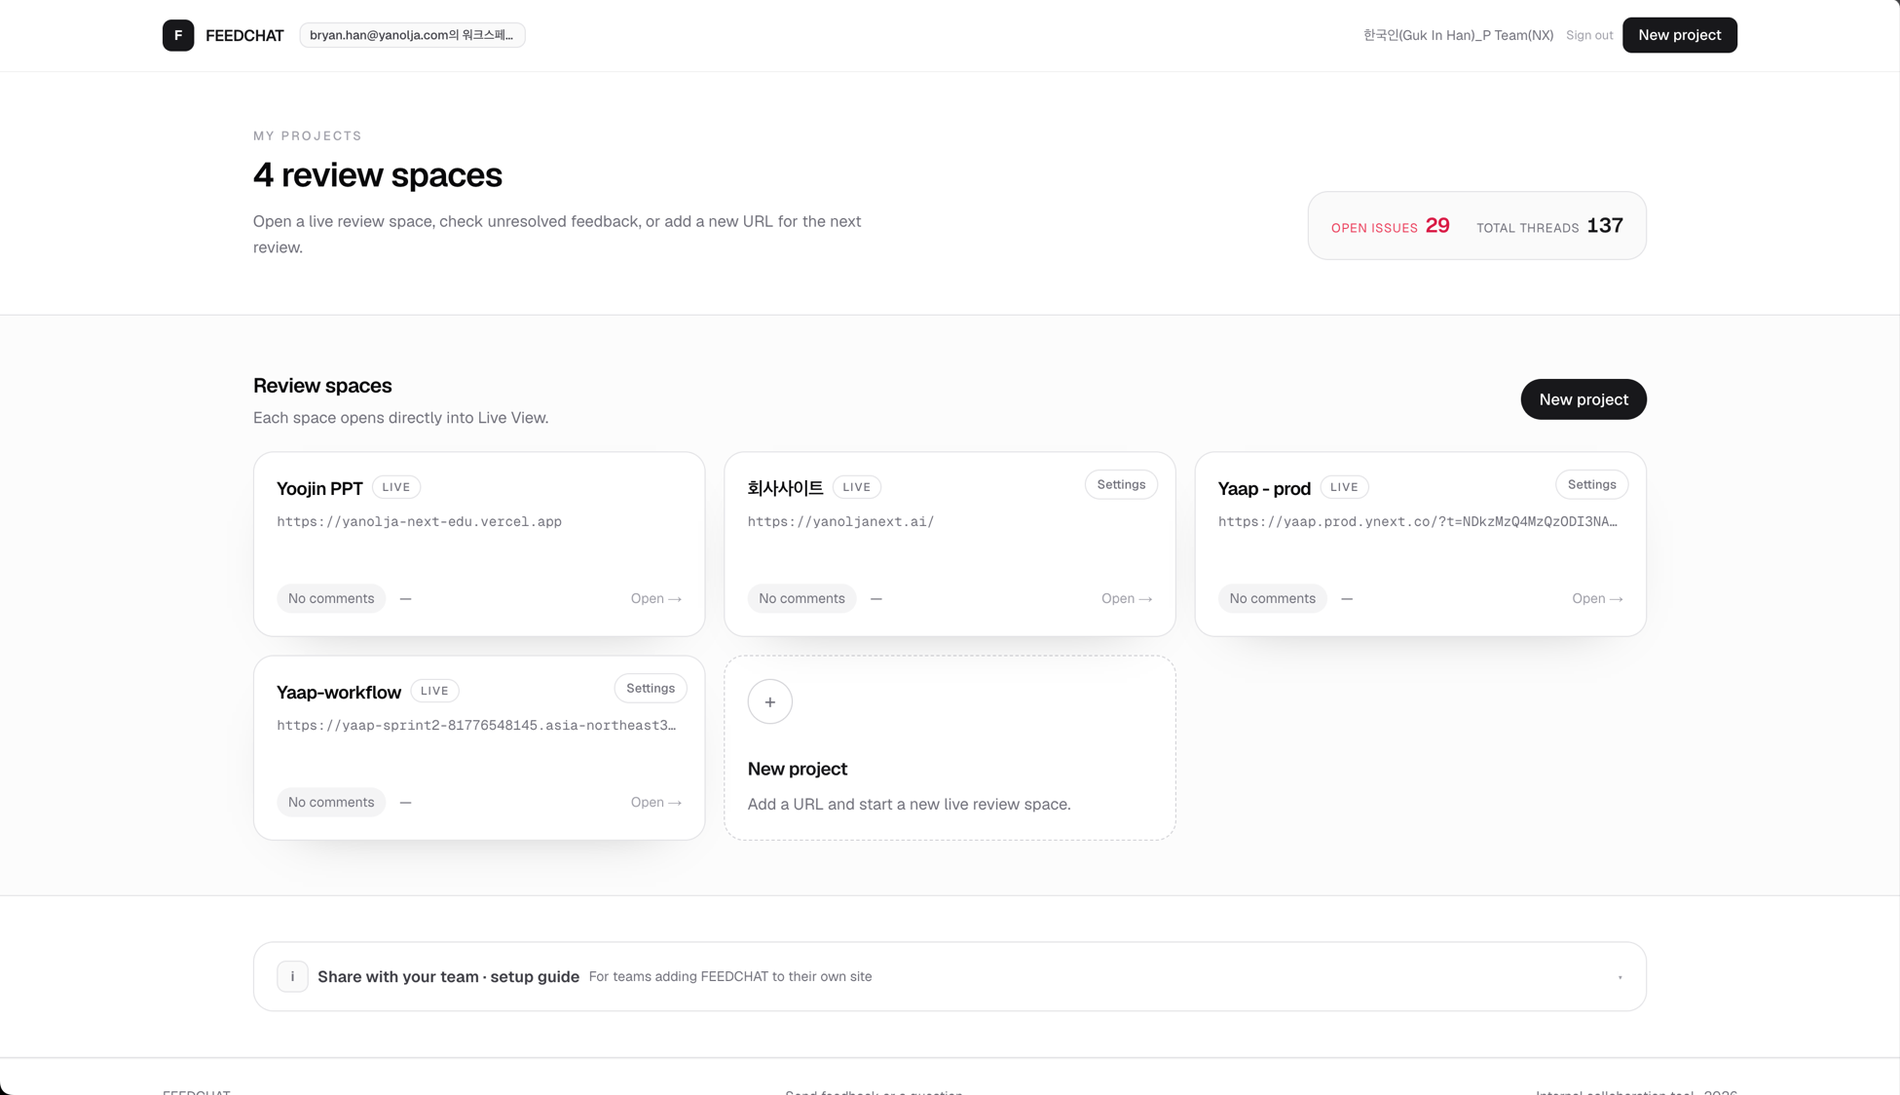Screen dimensions: 1900x1095
Task: Open Settings for 회사사이트 space
Action: tap(1120, 485)
